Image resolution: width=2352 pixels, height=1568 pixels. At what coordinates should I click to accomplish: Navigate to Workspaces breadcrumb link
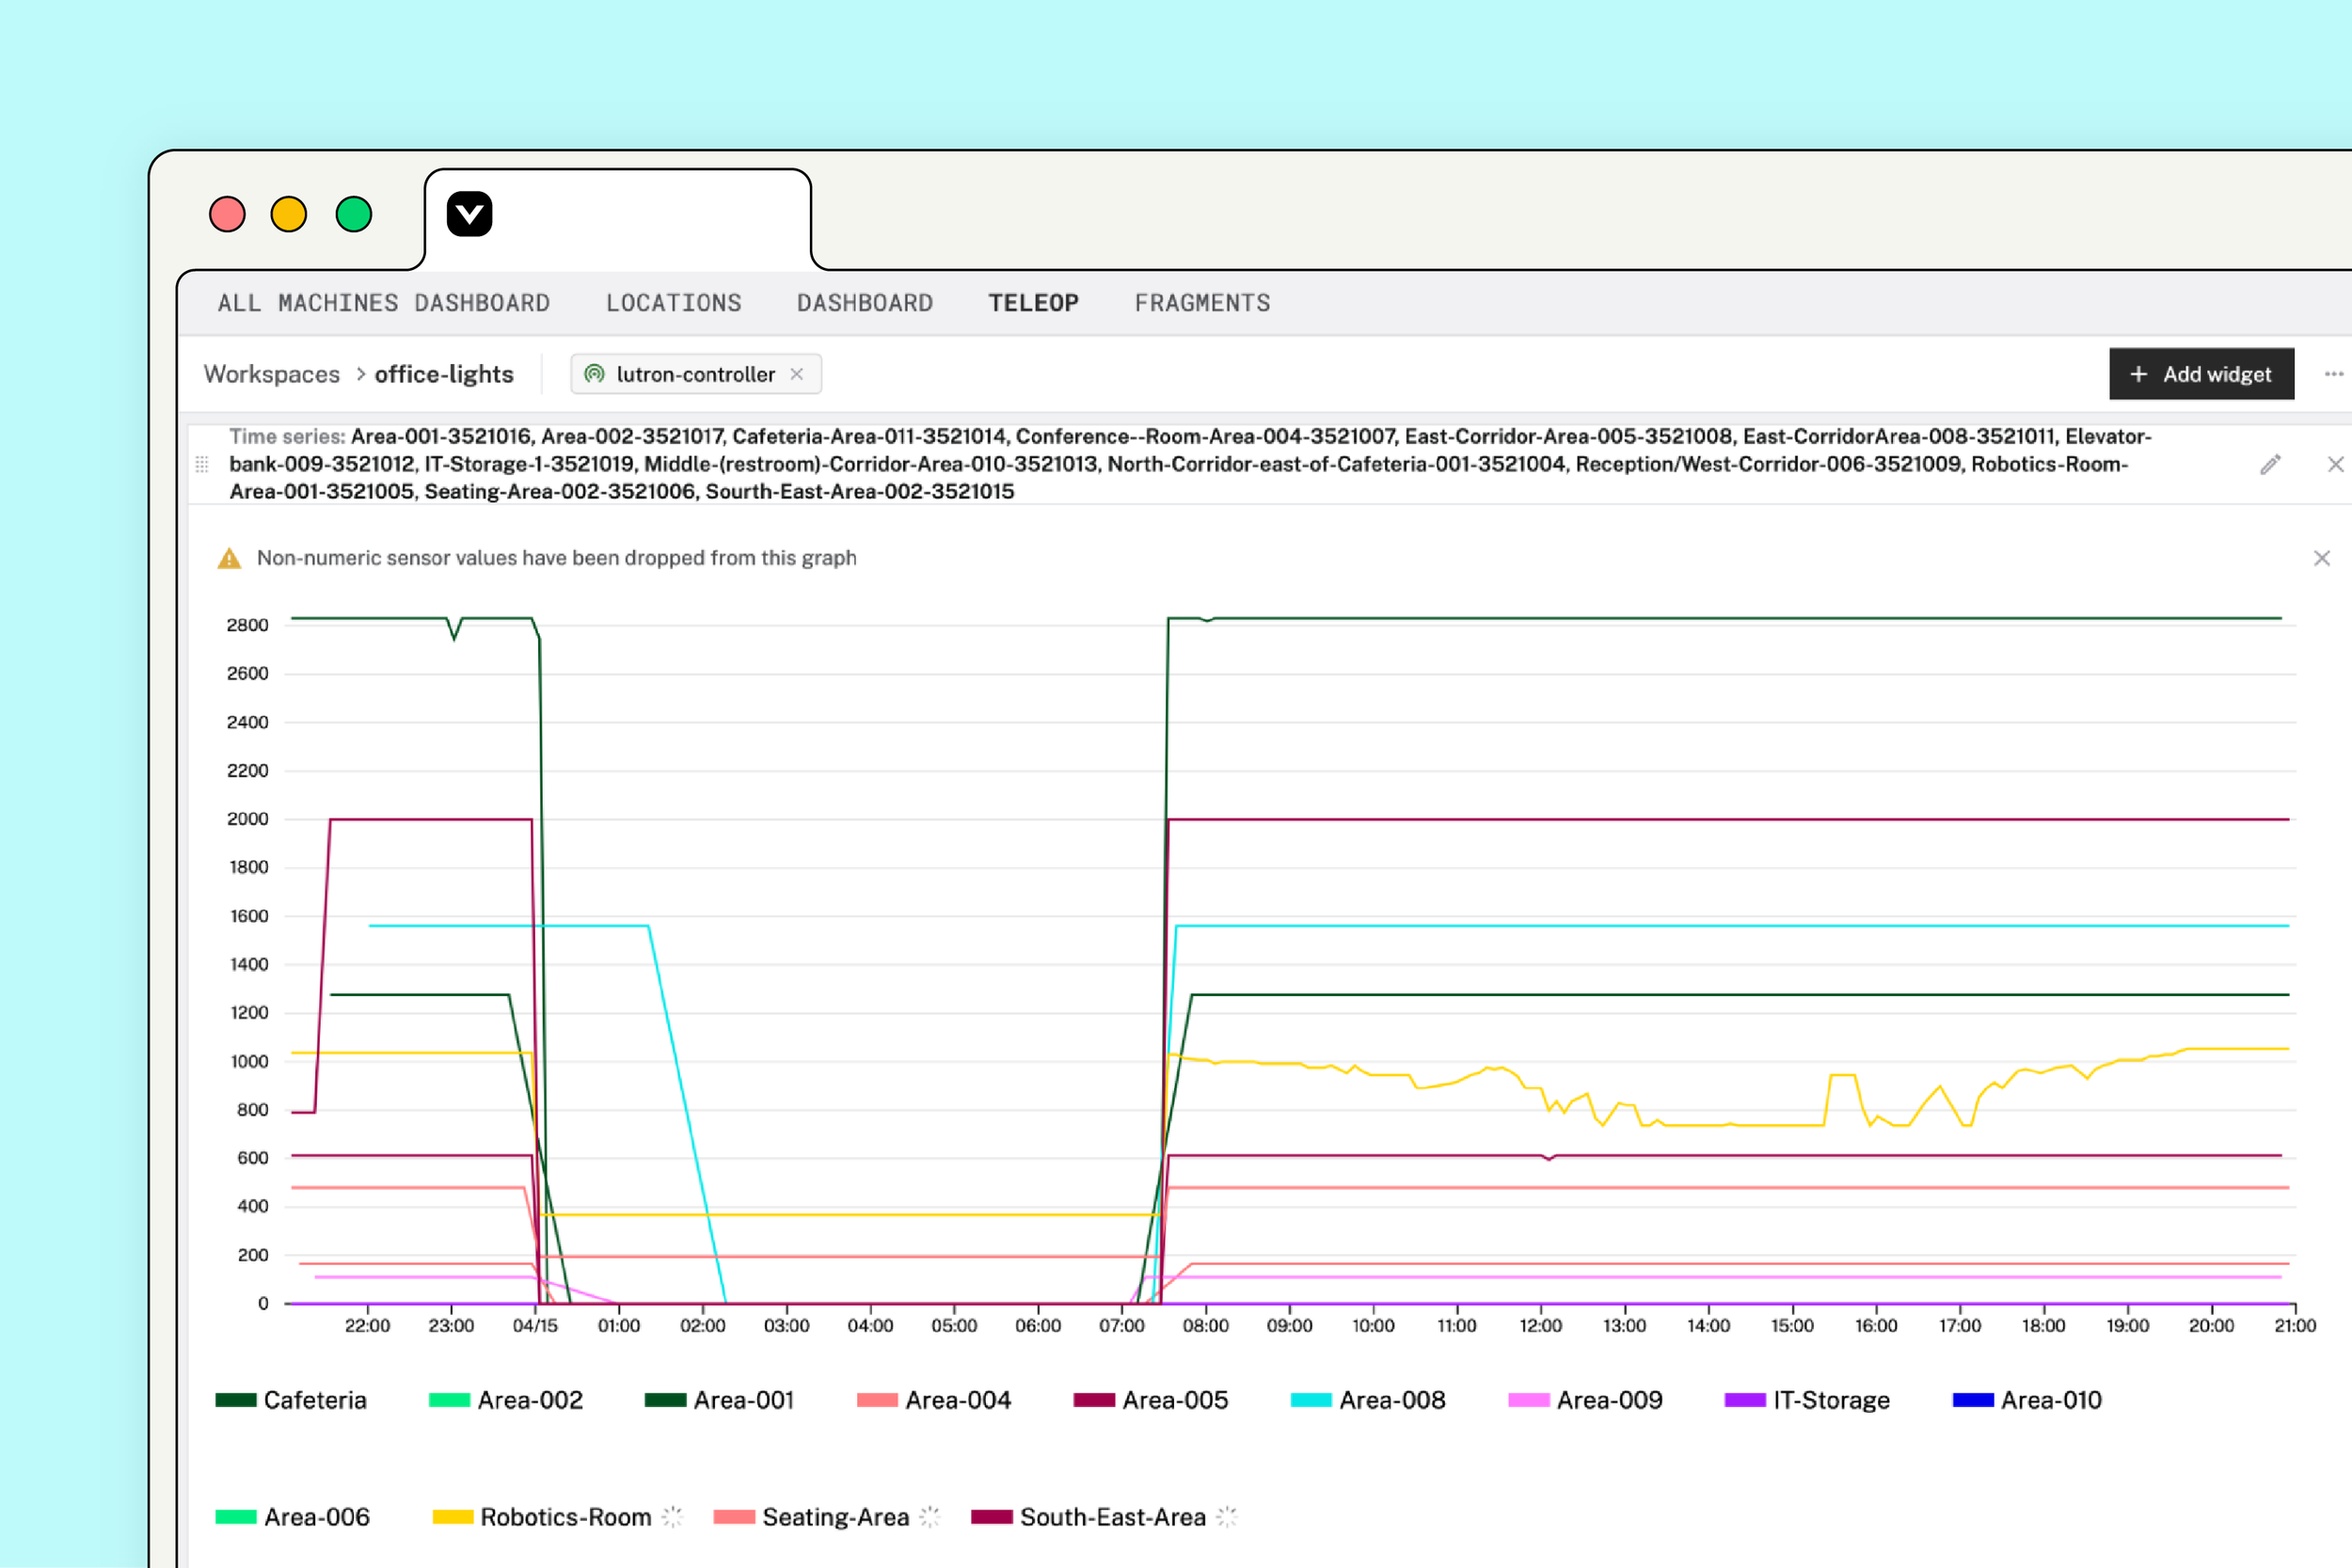[272, 374]
